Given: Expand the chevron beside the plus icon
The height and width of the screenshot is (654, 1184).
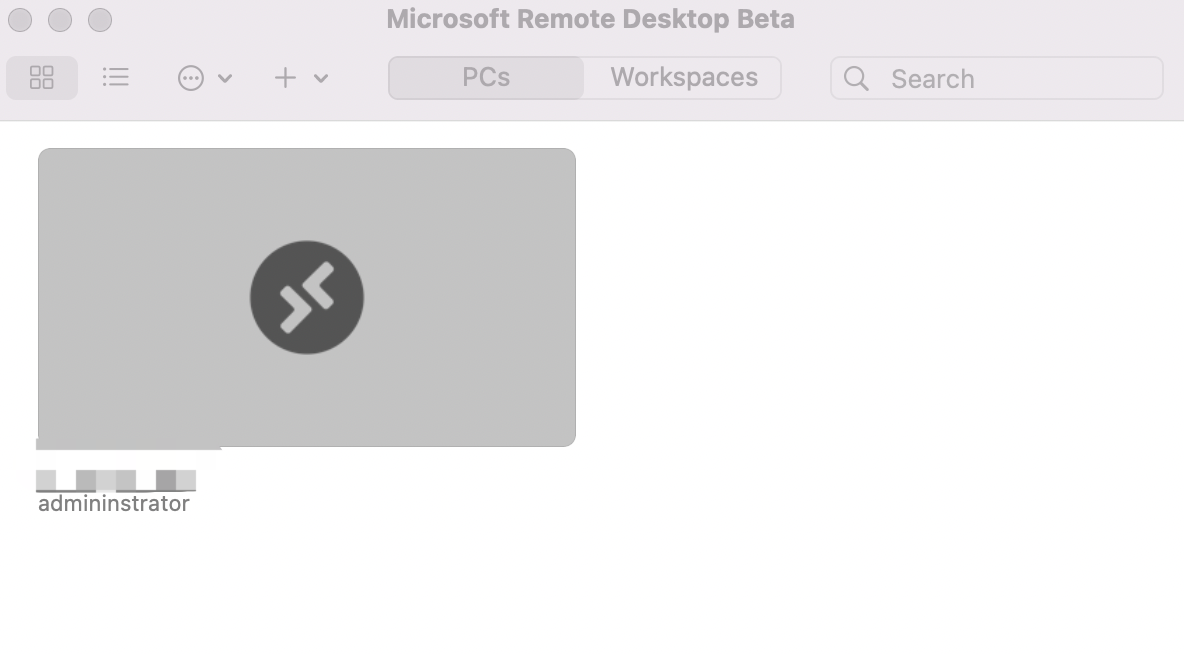Looking at the screenshot, I should pyautogui.click(x=321, y=78).
